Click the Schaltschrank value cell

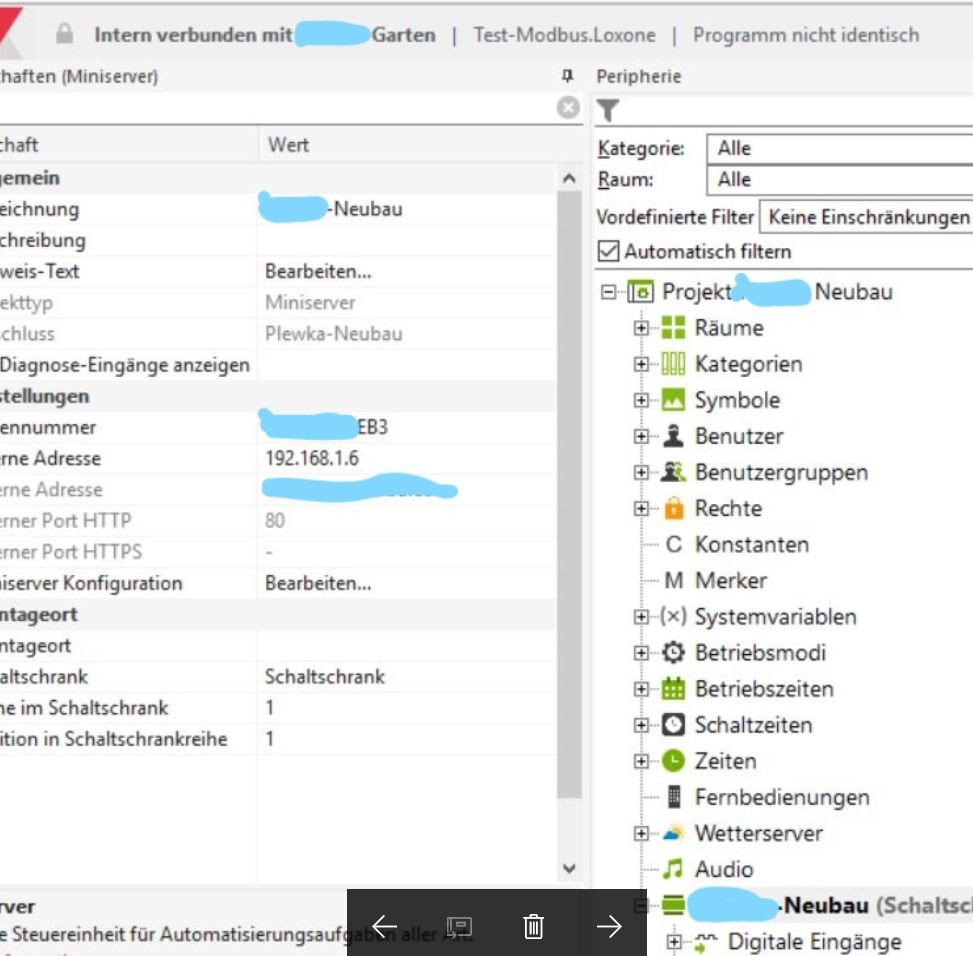pyautogui.click(x=406, y=676)
